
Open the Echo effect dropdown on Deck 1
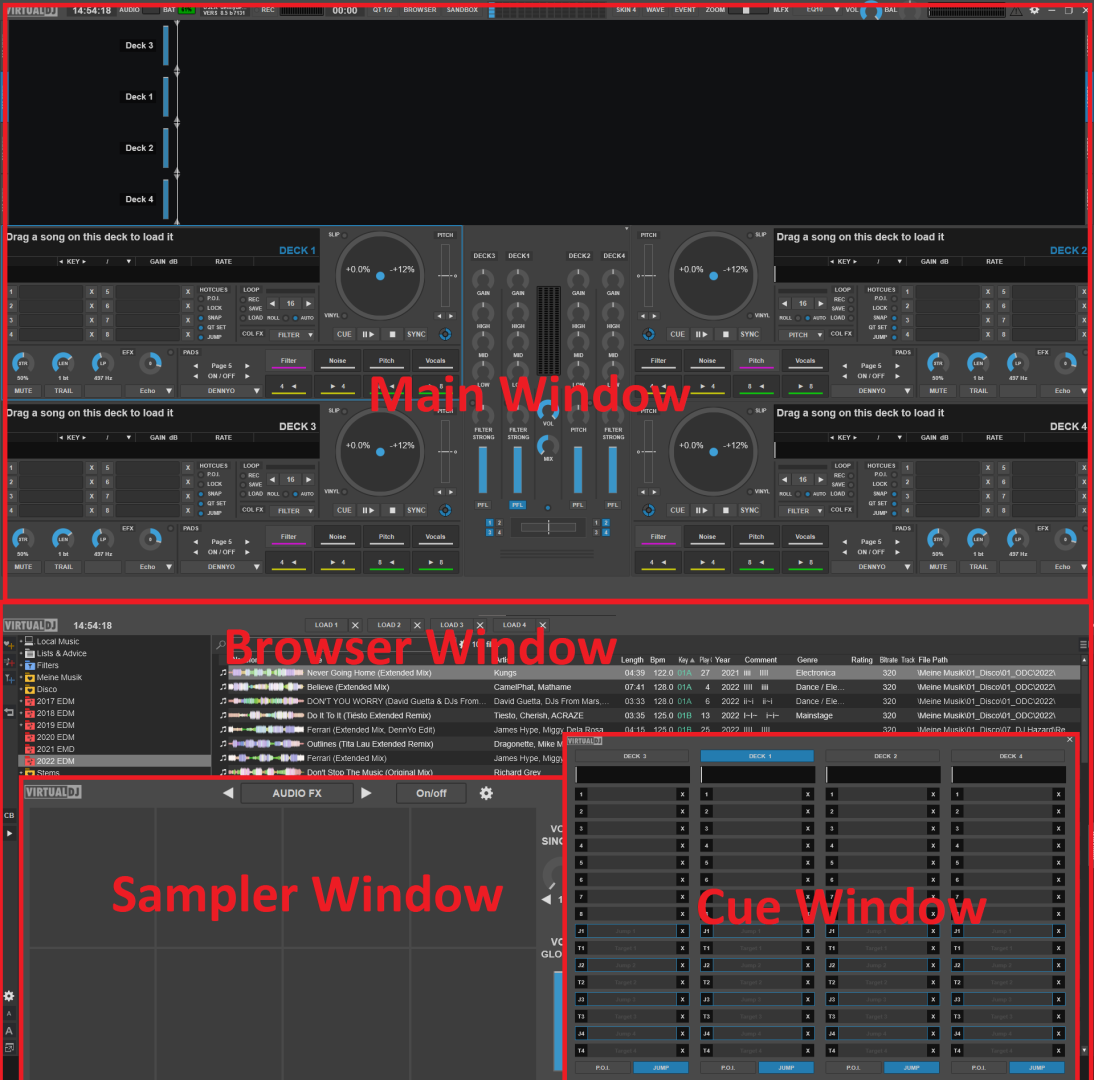(169, 391)
